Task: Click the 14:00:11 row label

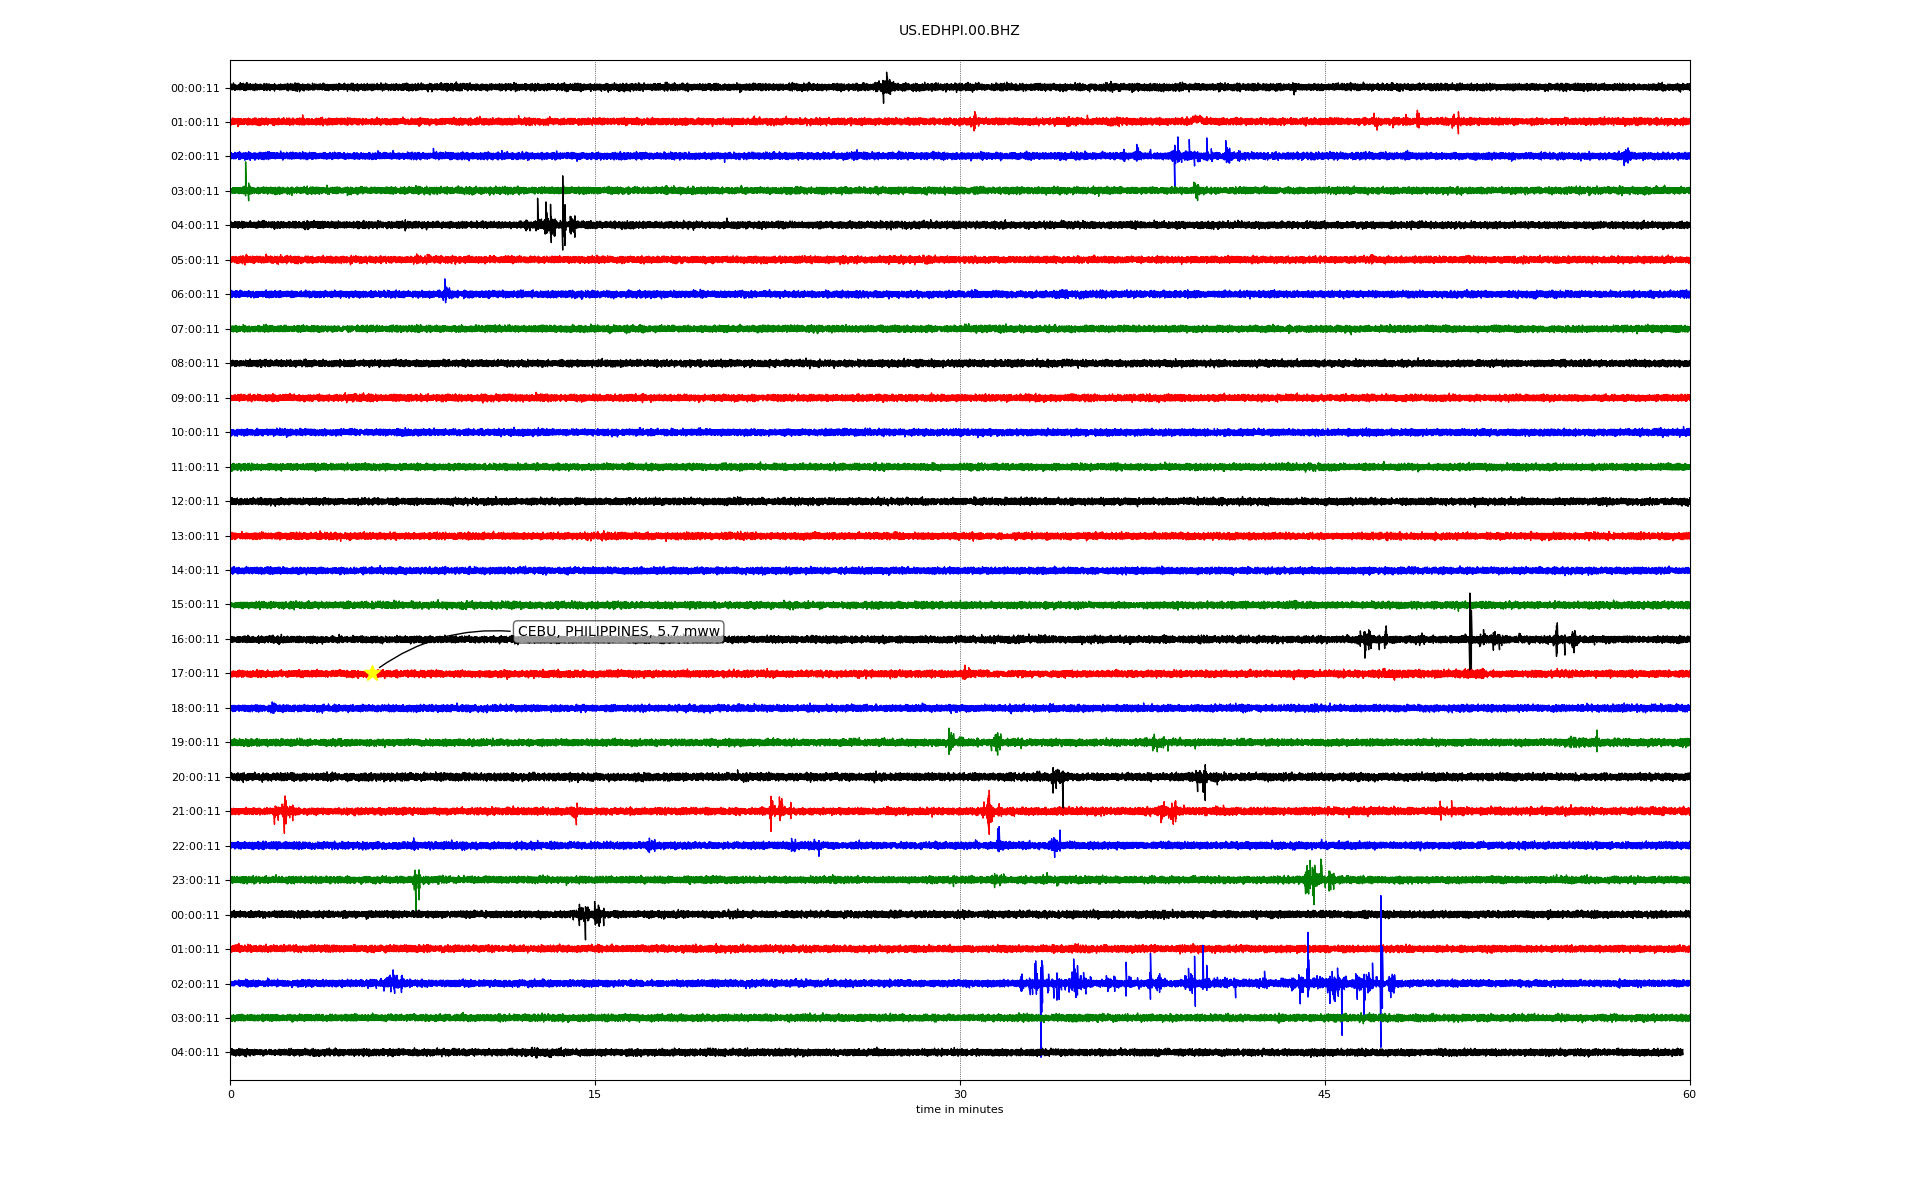Action: tap(195, 571)
